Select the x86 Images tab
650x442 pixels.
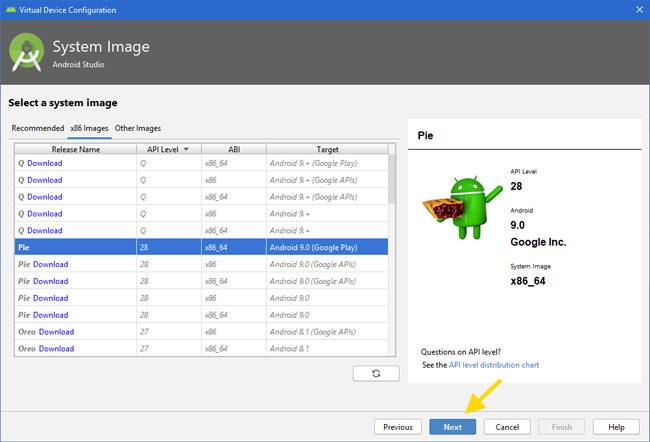pos(89,128)
